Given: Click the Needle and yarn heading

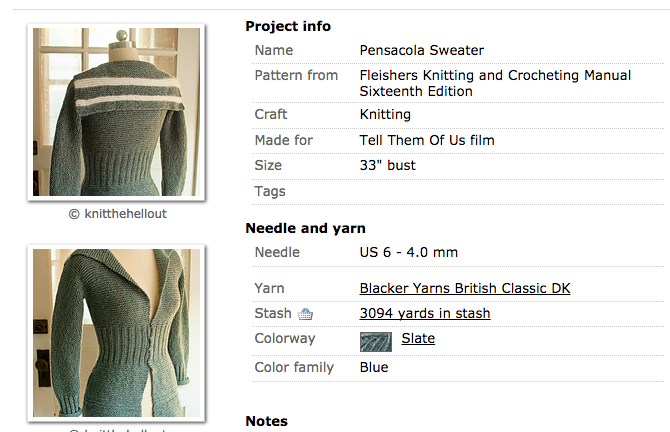Looking at the screenshot, I should point(305,228).
